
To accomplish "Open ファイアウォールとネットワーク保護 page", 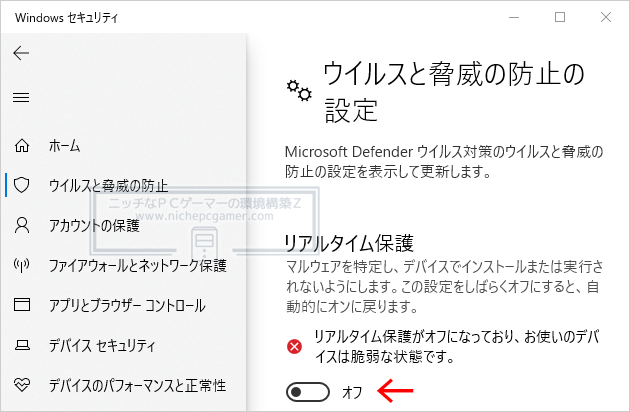I will point(138,265).
